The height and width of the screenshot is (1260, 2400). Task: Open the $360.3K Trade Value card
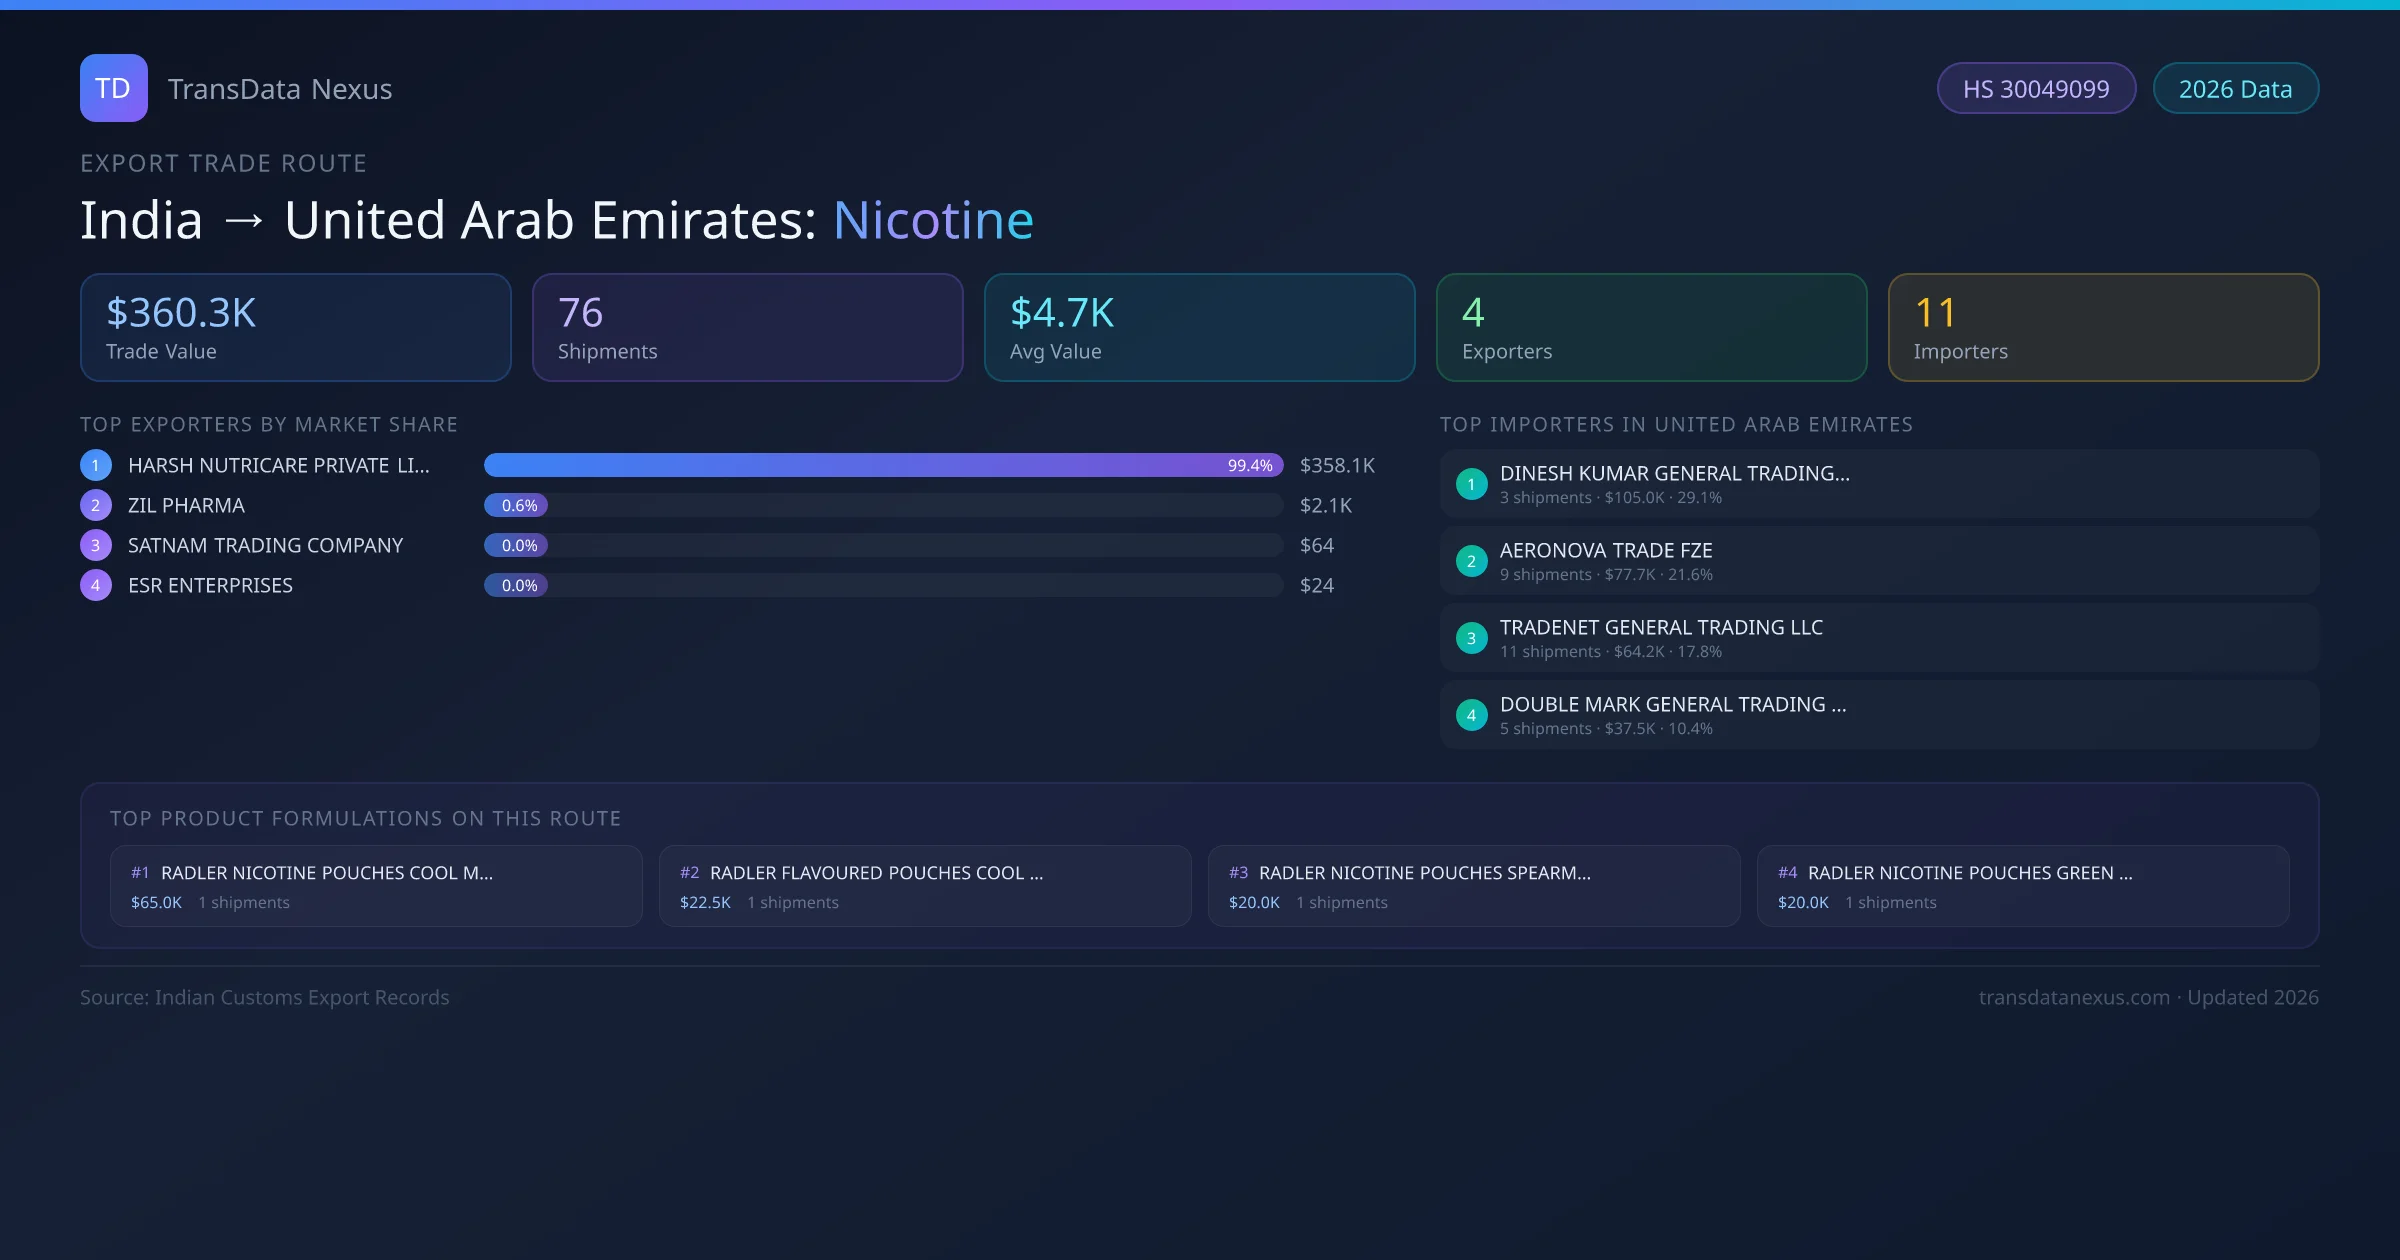pos(295,328)
